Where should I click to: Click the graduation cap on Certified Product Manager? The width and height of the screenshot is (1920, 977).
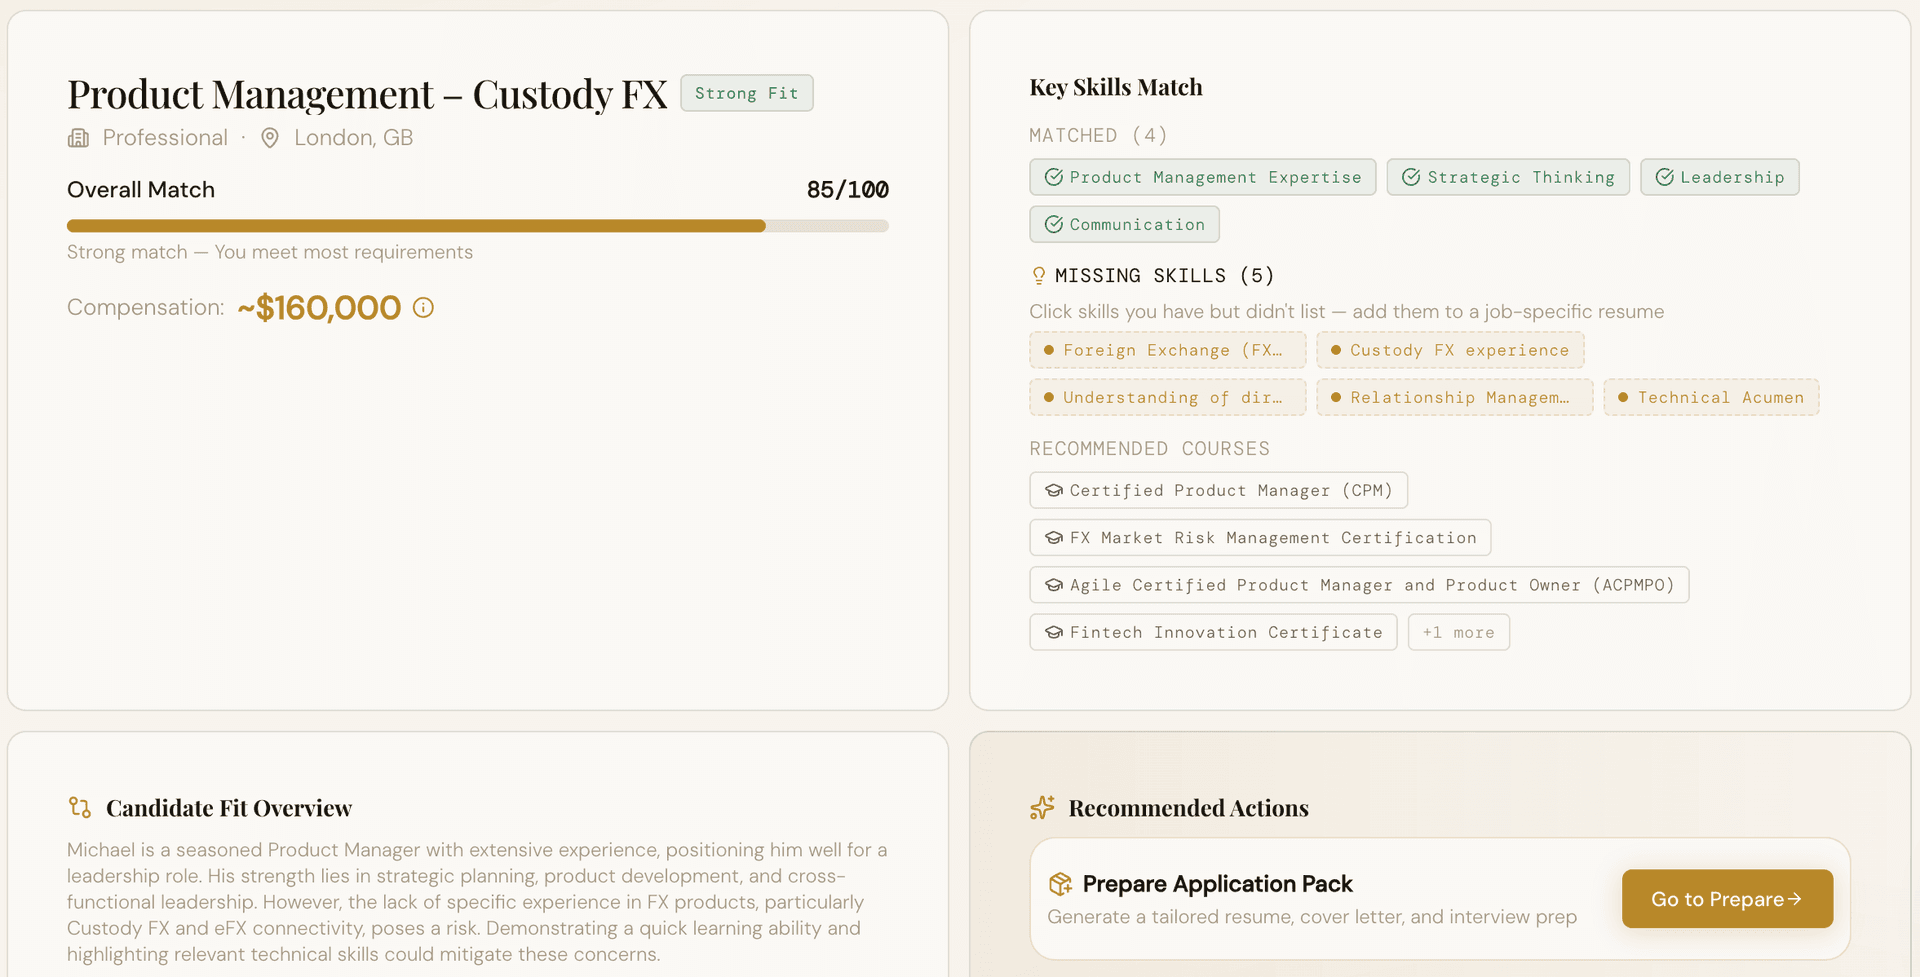pyautogui.click(x=1053, y=491)
